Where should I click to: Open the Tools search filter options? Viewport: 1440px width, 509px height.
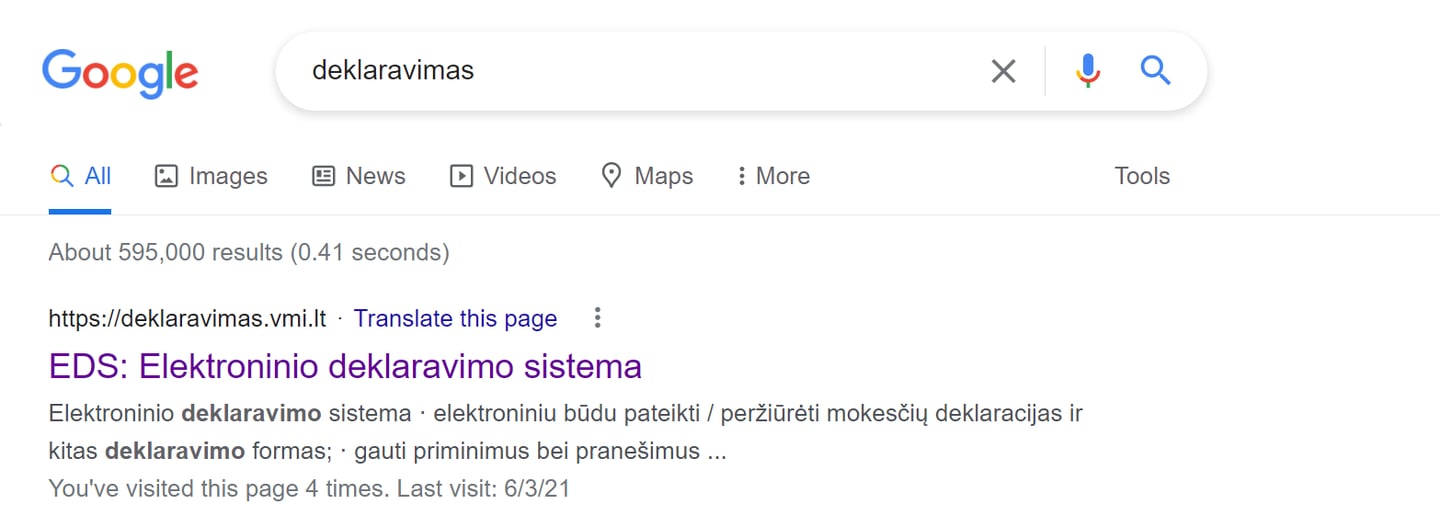tap(1142, 176)
